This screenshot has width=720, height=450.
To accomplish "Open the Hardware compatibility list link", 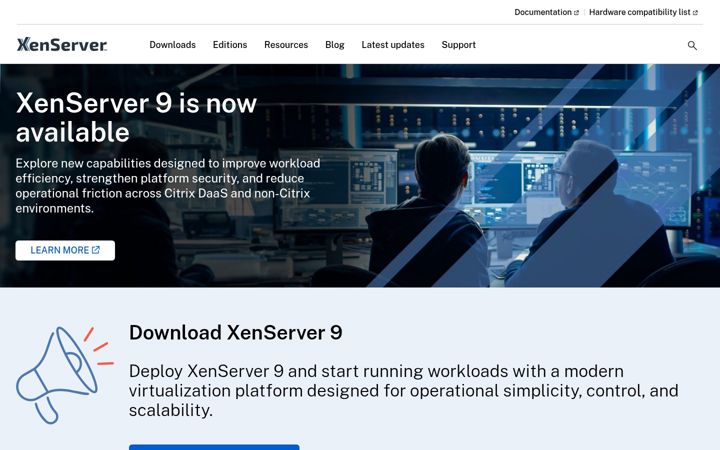I will pyautogui.click(x=643, y=12).
